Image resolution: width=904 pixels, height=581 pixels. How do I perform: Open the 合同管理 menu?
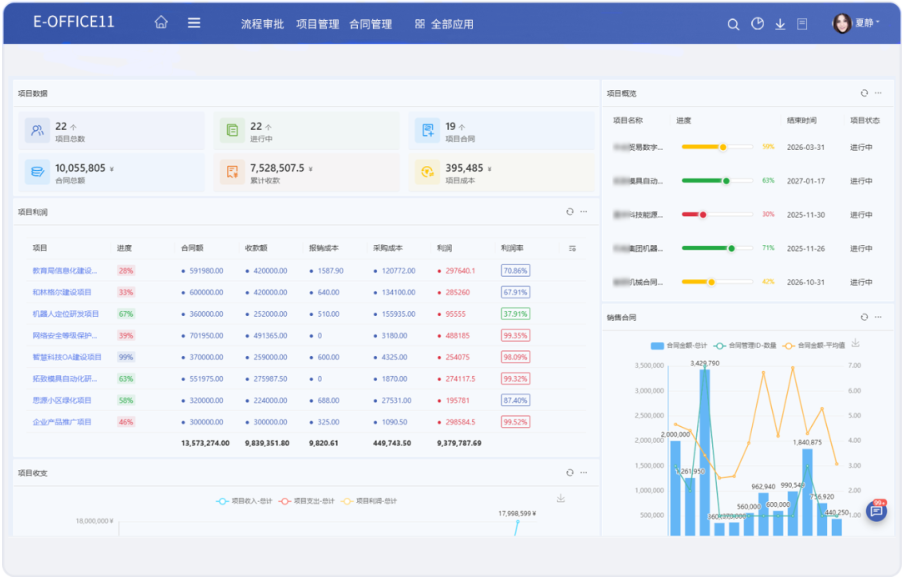370,24
